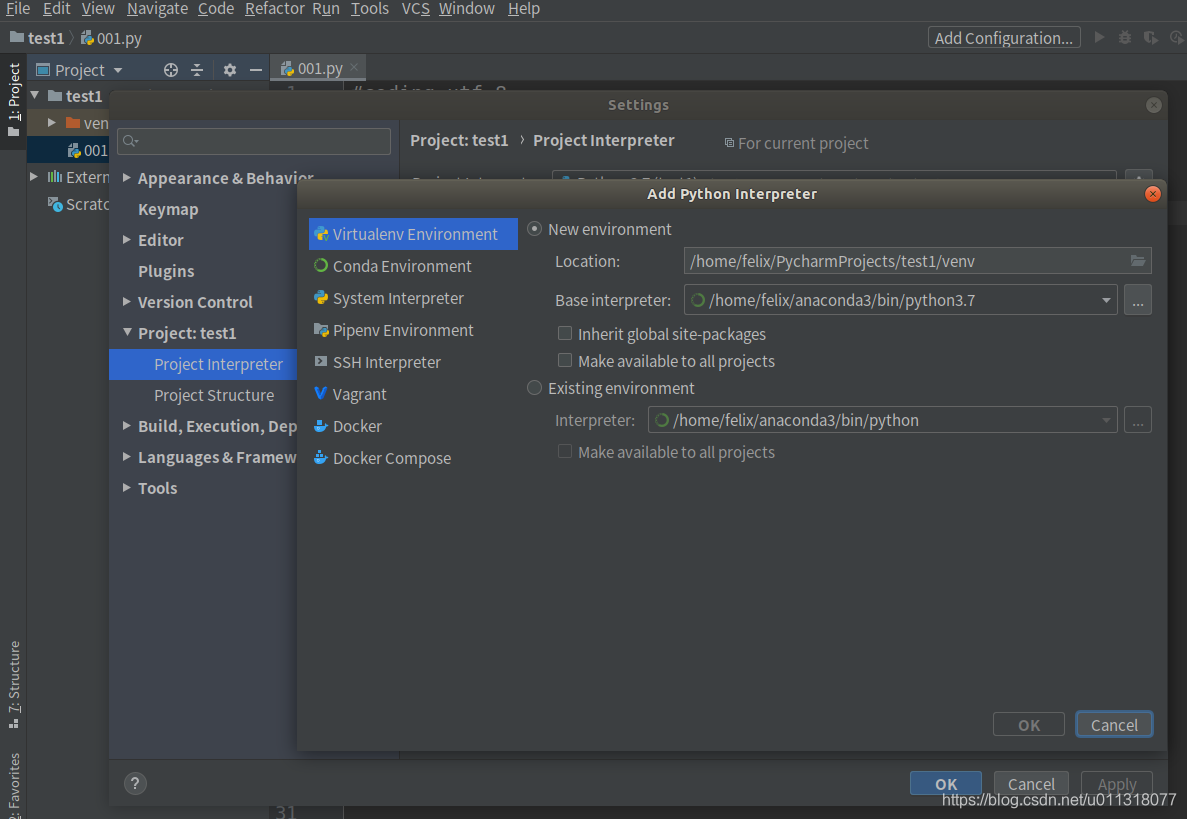The image size is (1187, 819).
Task: Open the 1: Project side tool window
Action: [14, 99]
